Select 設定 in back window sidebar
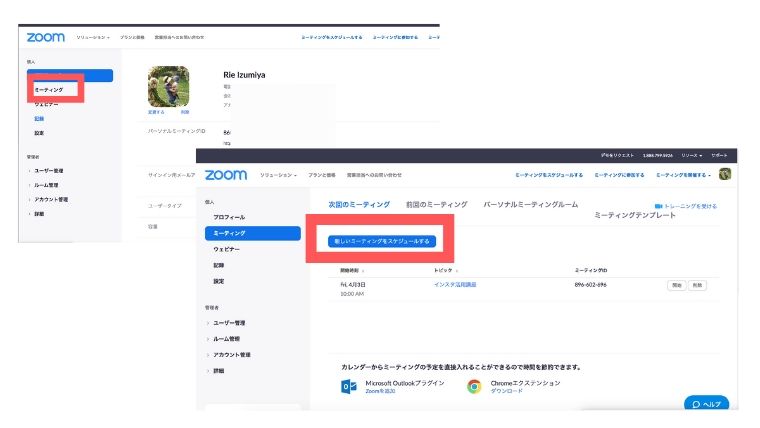Image resolution: width=760 pixels, height=428 pixels. (39, 133)
